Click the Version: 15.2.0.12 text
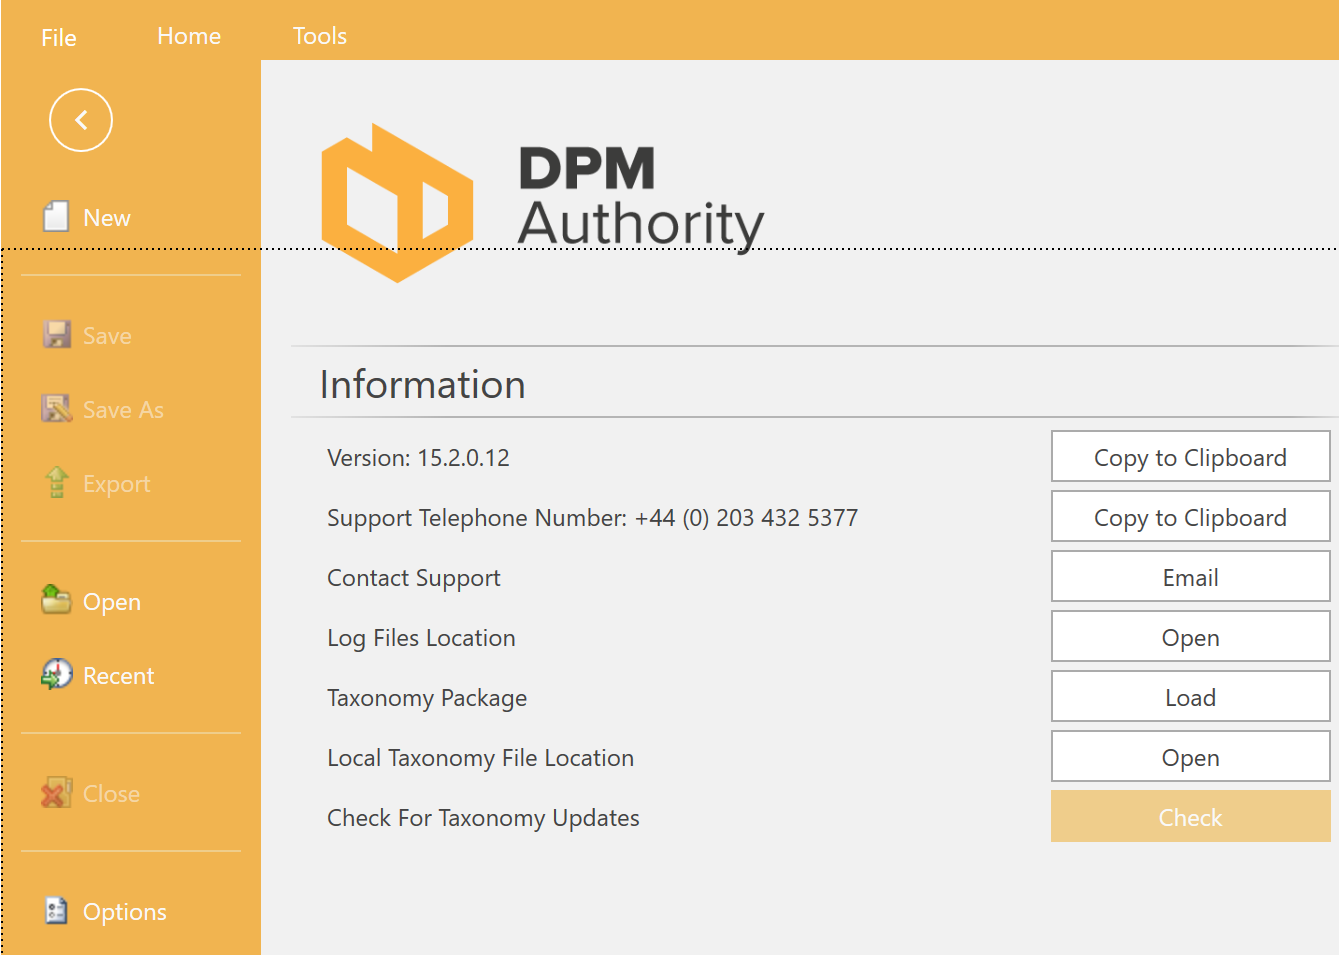This screenshot has height=955, width=1339. coord(418,458)
